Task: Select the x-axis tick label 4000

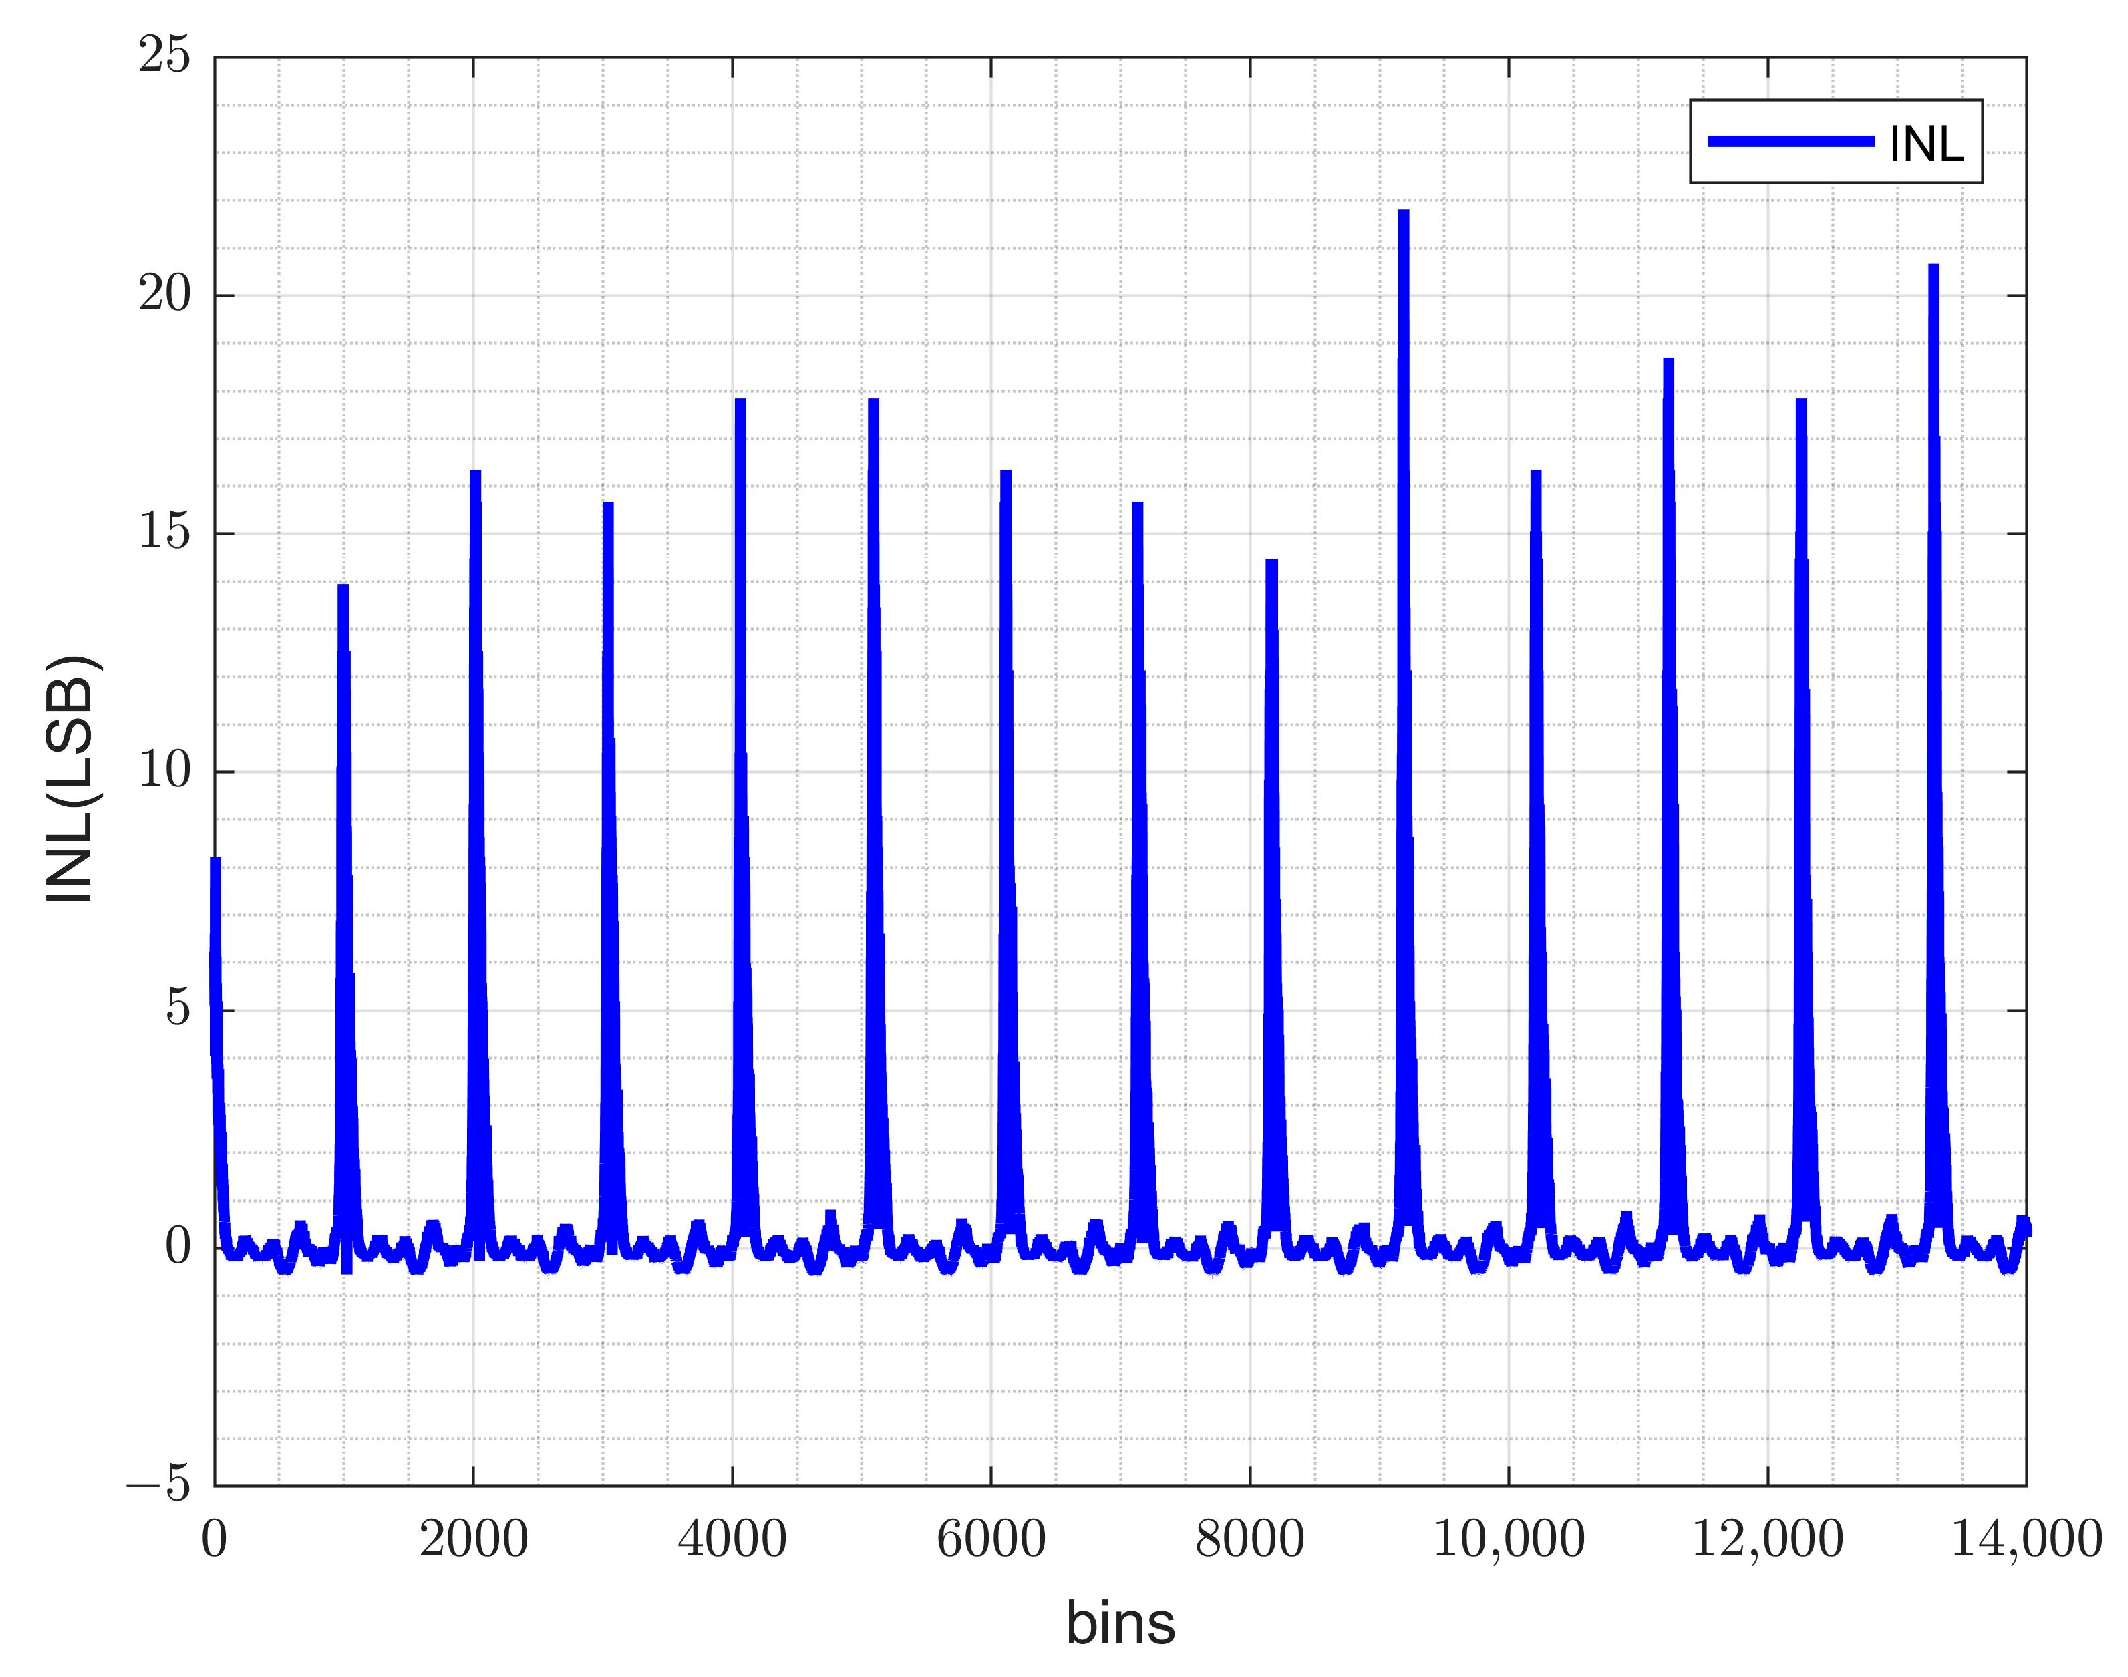Action: click(732, 1538)
